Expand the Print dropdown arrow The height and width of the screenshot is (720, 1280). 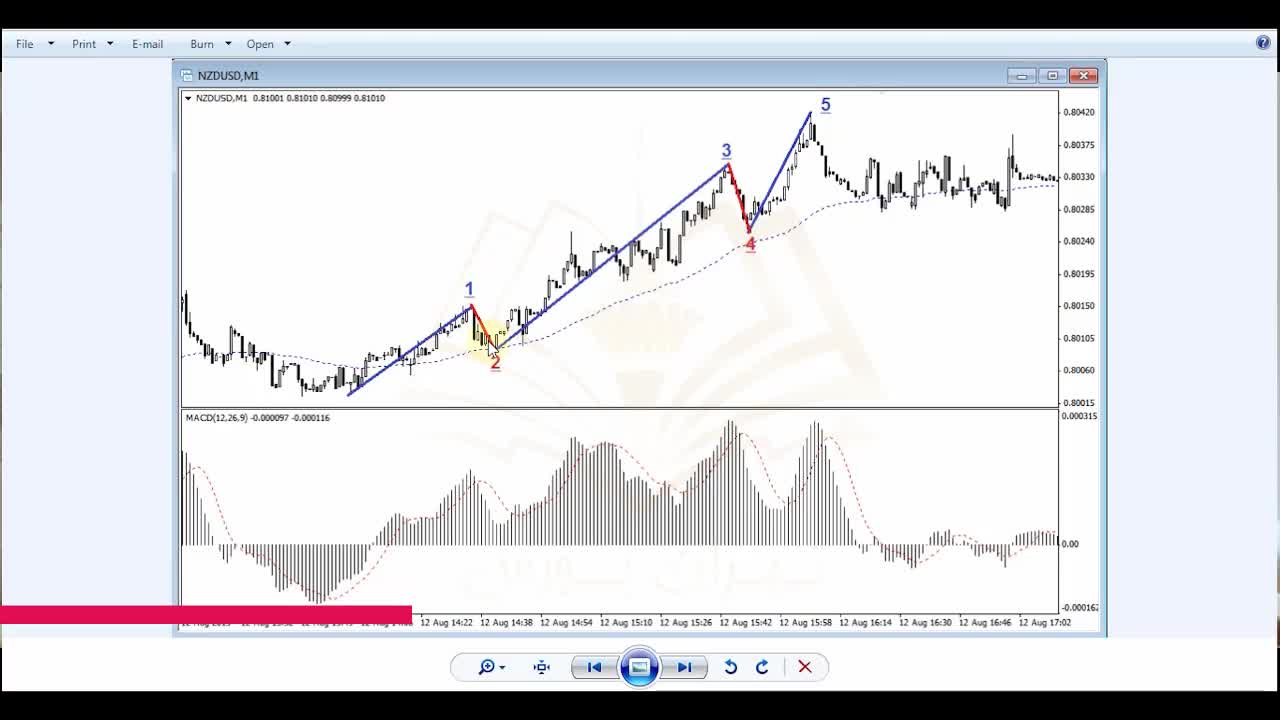(110, 44)
